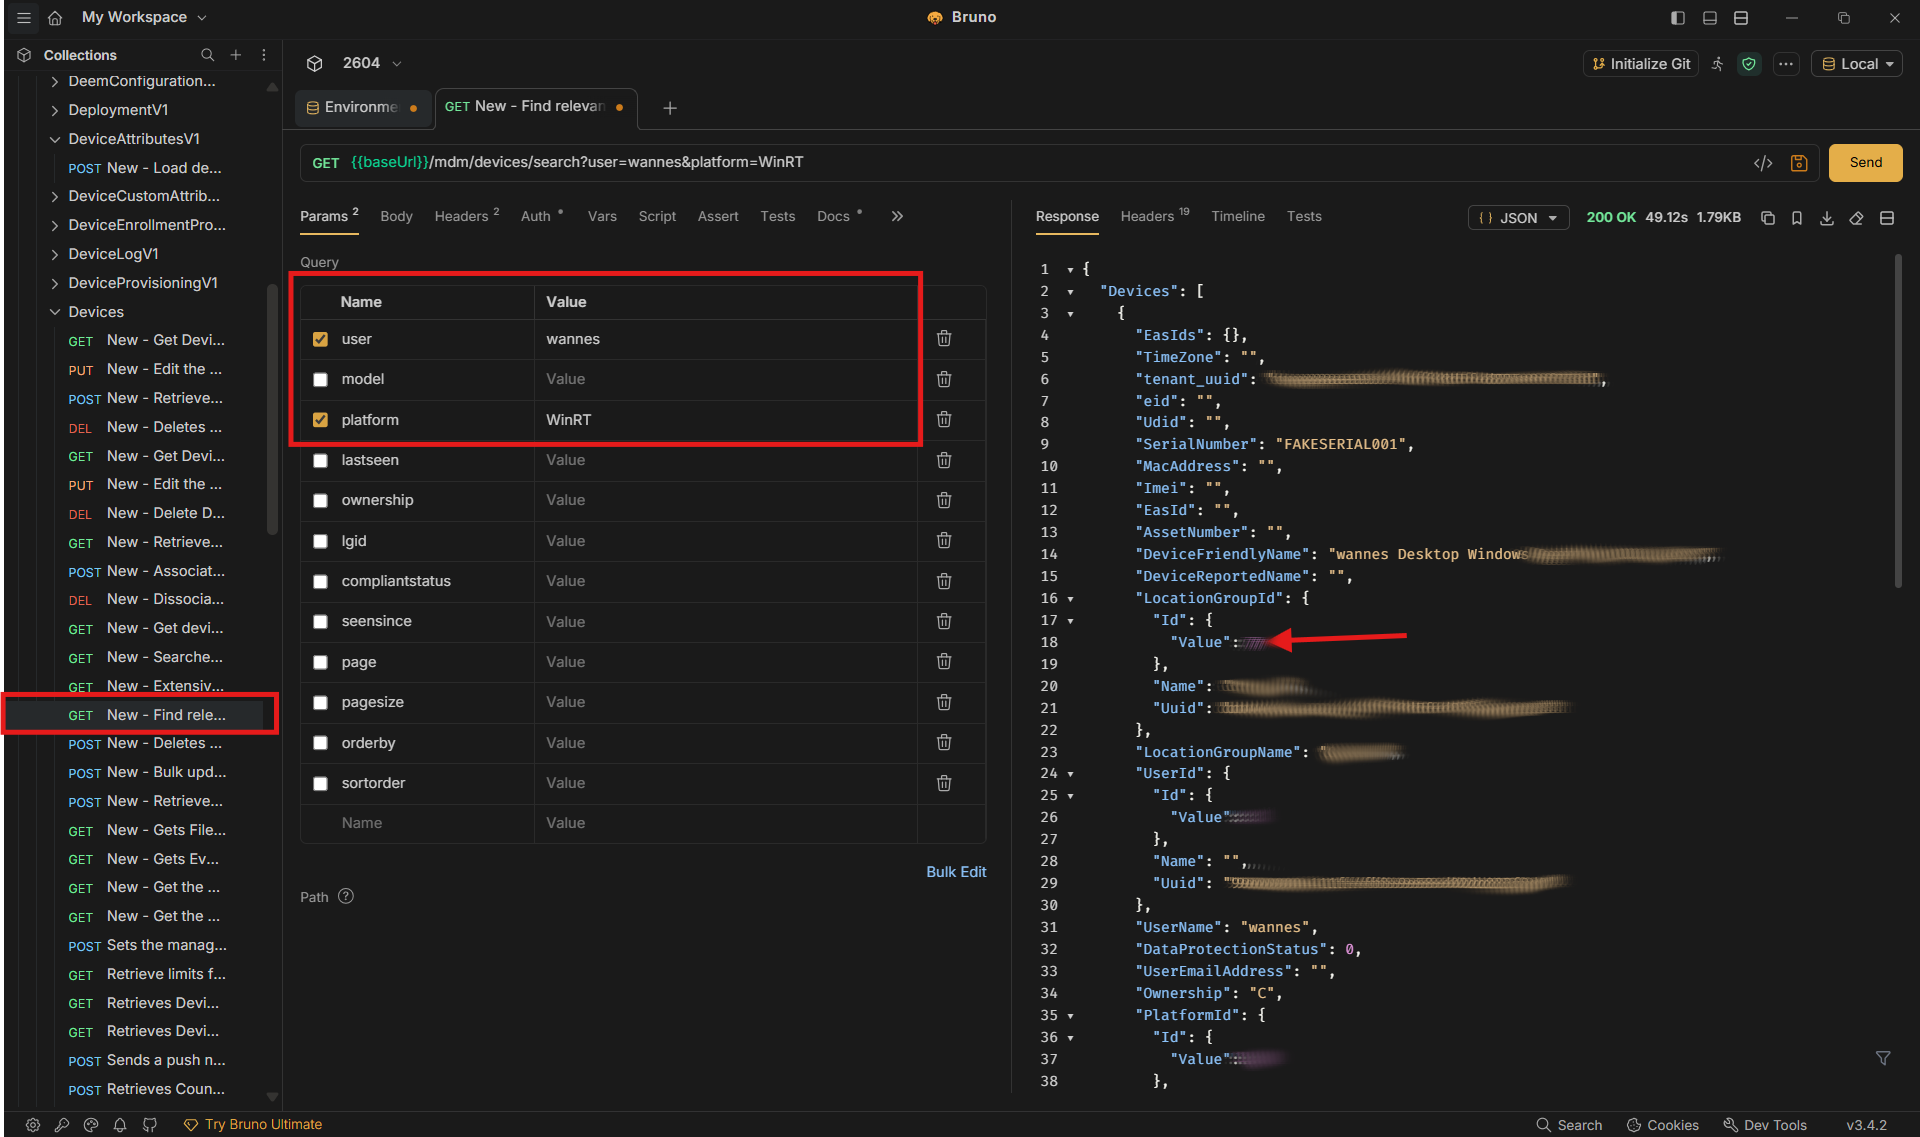Viewport: 1920px width, 1137px height.
Task: Collapse the Devices folder
Action: click(x=54, y=312)
